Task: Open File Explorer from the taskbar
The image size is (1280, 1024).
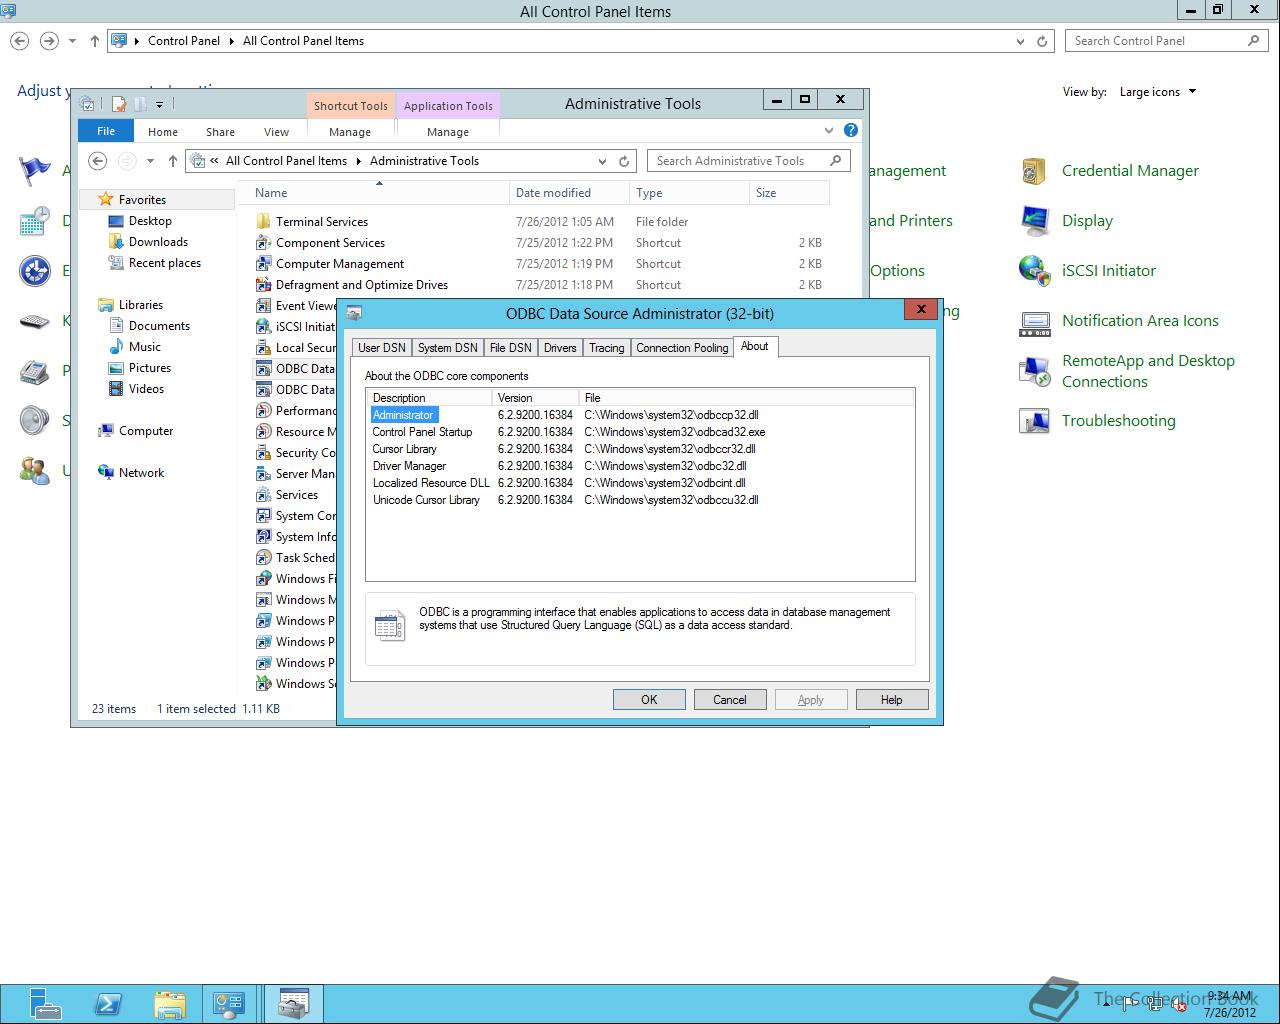Action: click(x=170, y=1004)
